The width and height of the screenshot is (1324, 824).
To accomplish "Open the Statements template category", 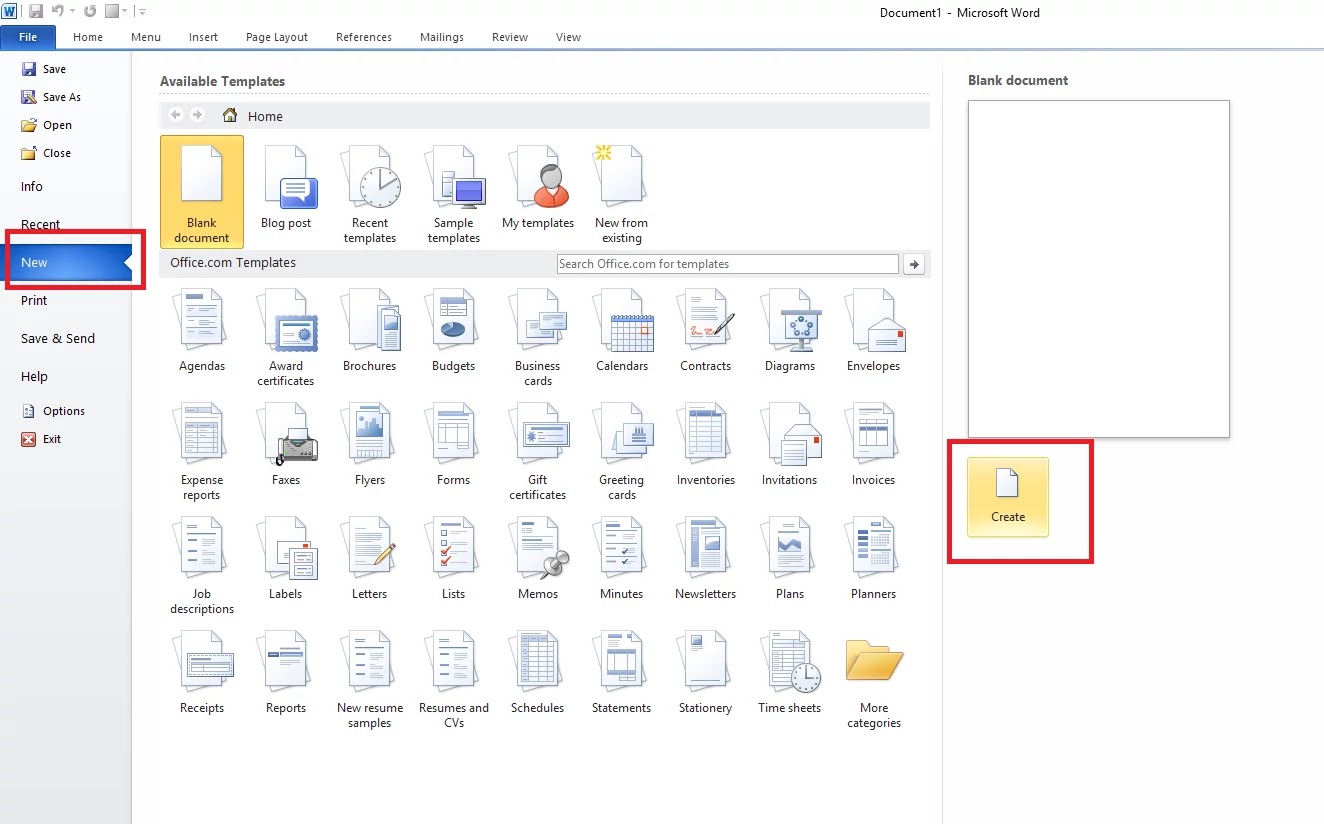I will [622, 673].
